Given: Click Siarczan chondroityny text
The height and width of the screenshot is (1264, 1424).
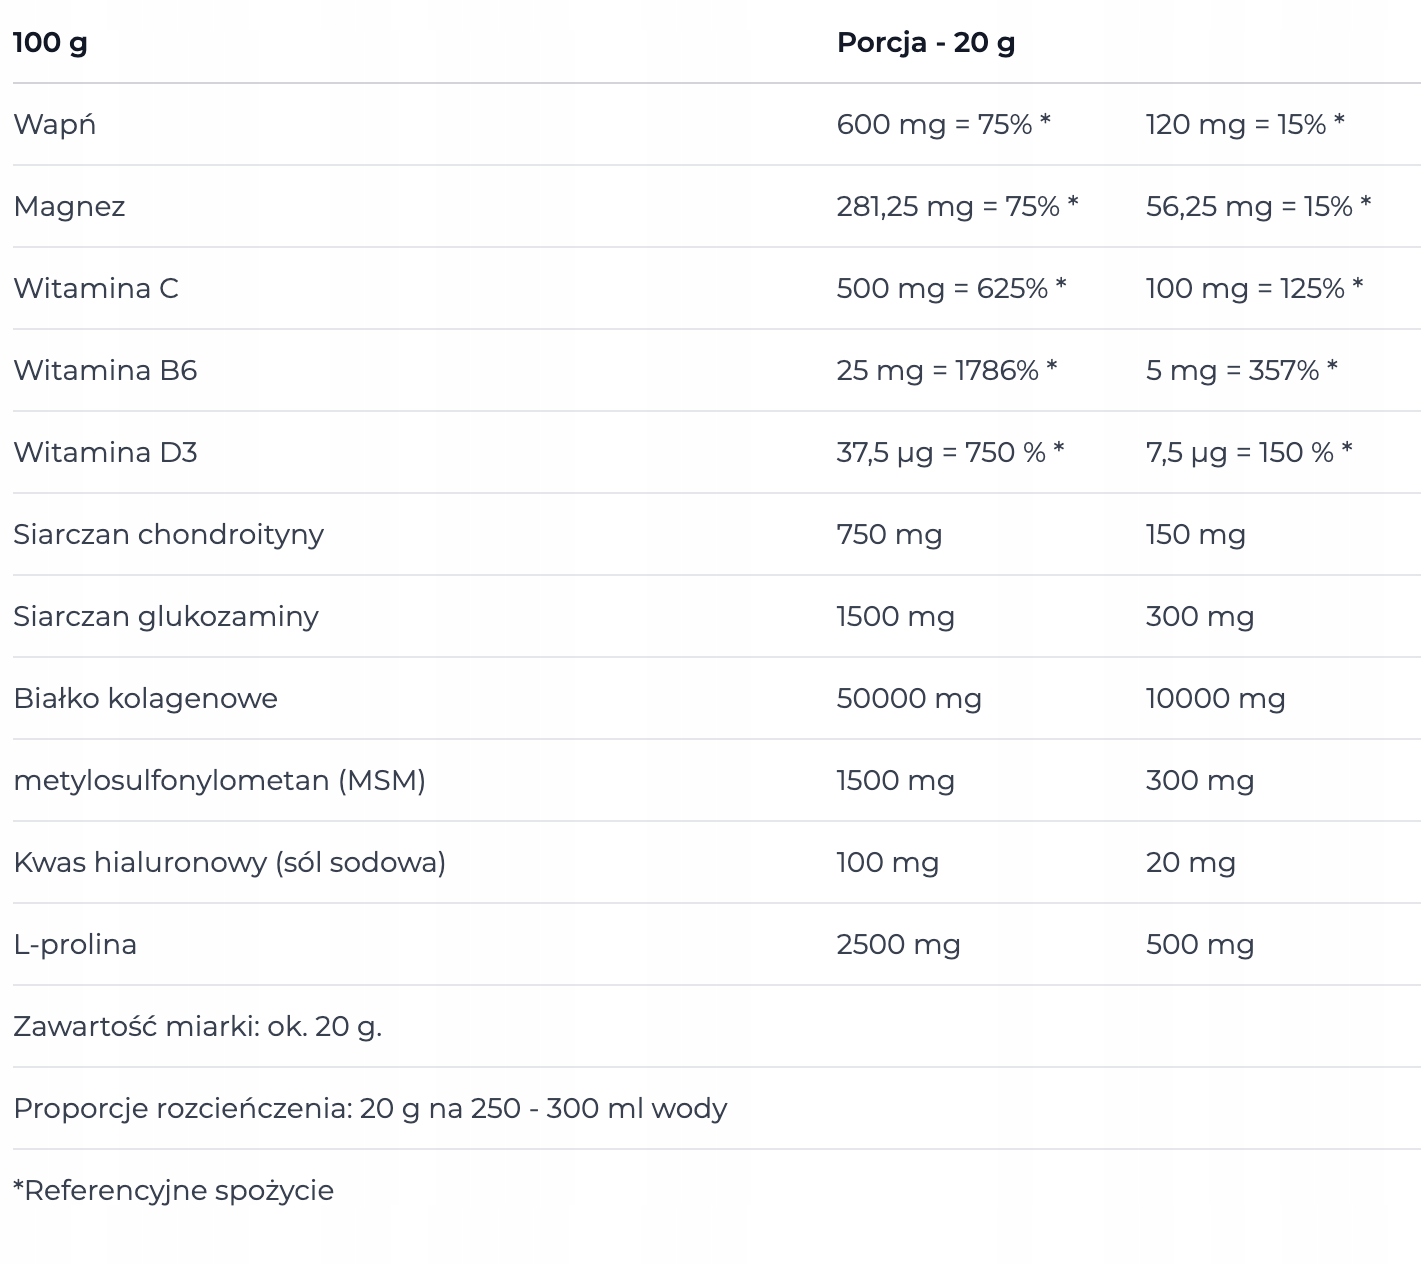Looking at the screenshot, I should [x=168, y=535].
